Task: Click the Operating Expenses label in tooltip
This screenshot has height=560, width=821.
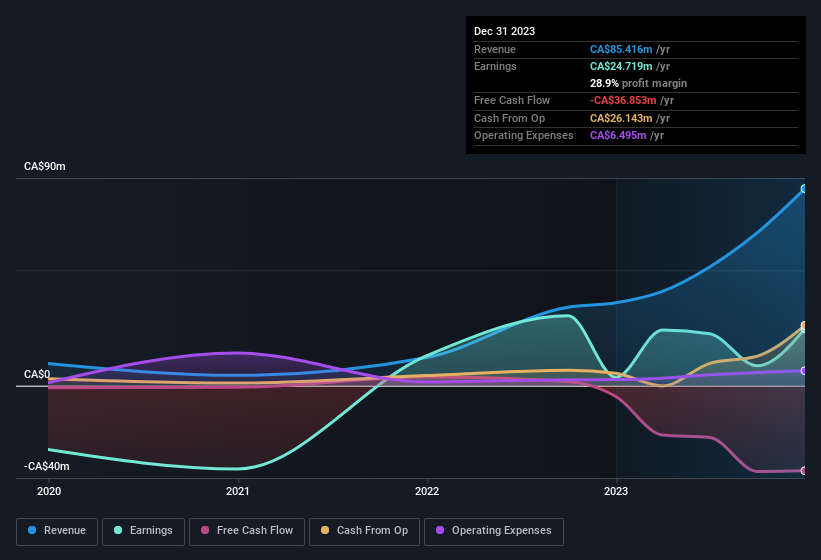Action: pyautogui.click(x=524, y=135)
